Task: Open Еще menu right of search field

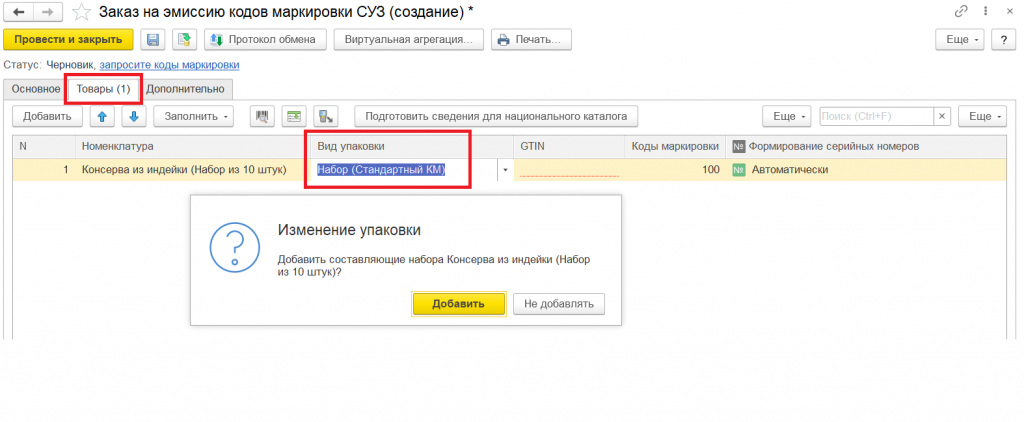Action: pos(983,116)
